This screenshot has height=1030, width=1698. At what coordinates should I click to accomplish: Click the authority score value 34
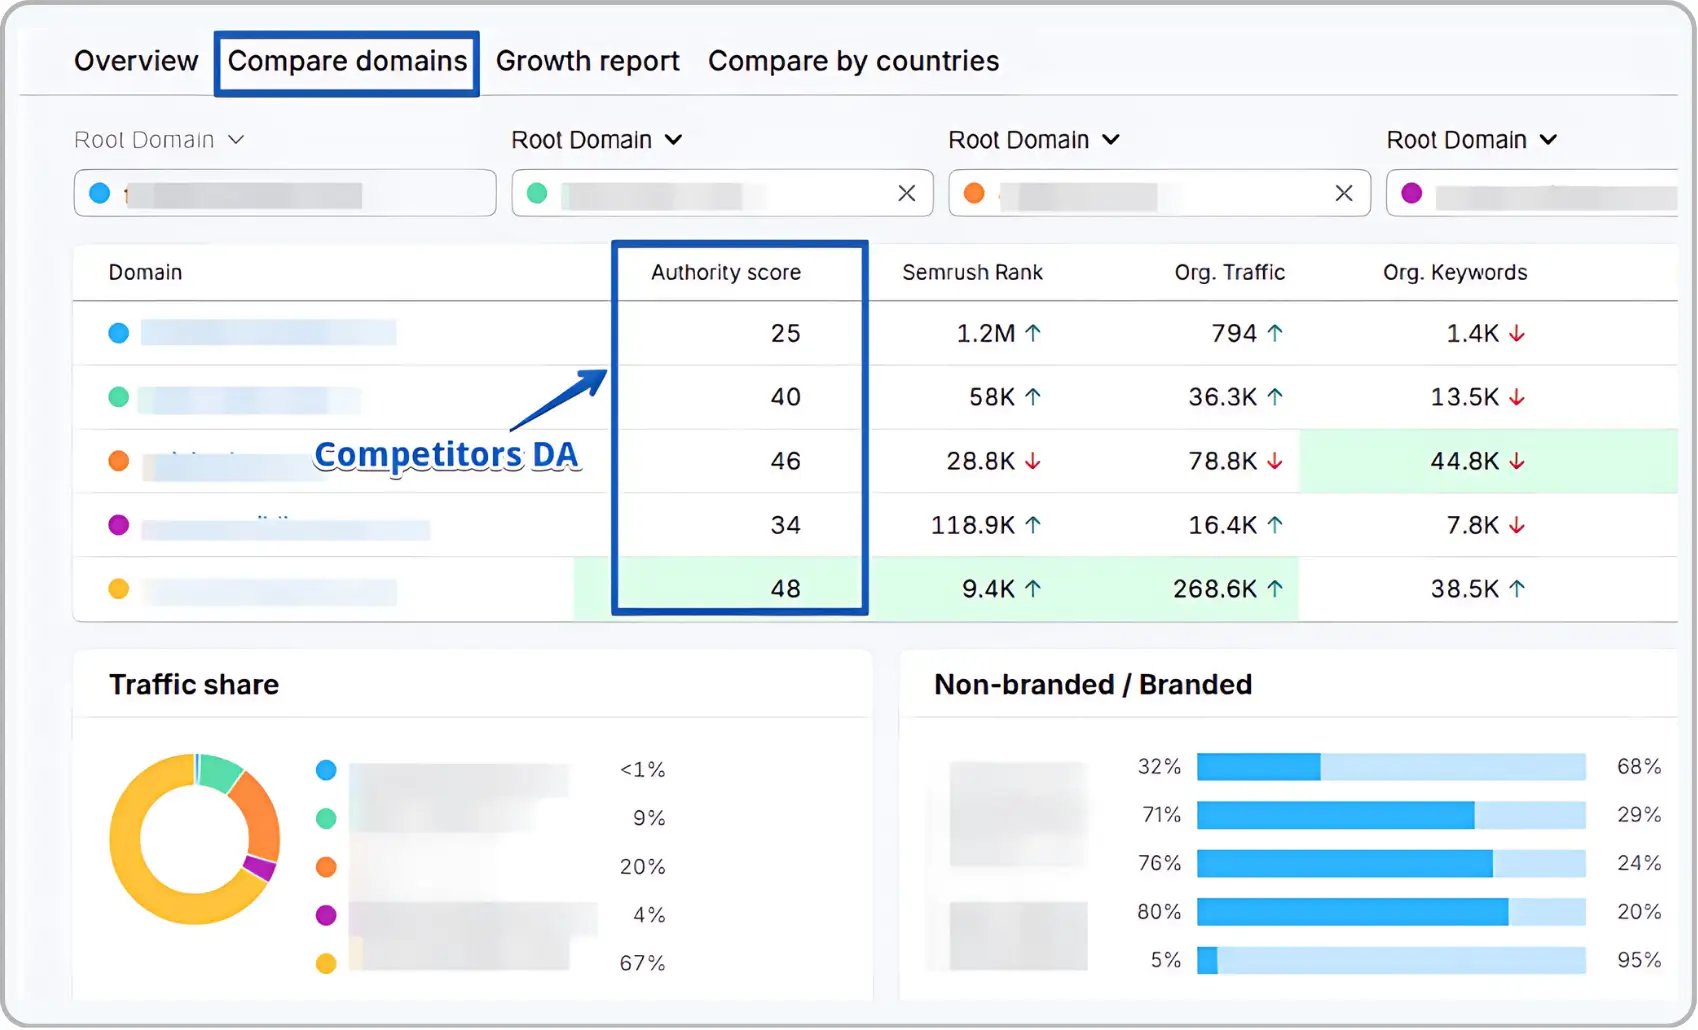pyautogui.click(x=786, y=525)
